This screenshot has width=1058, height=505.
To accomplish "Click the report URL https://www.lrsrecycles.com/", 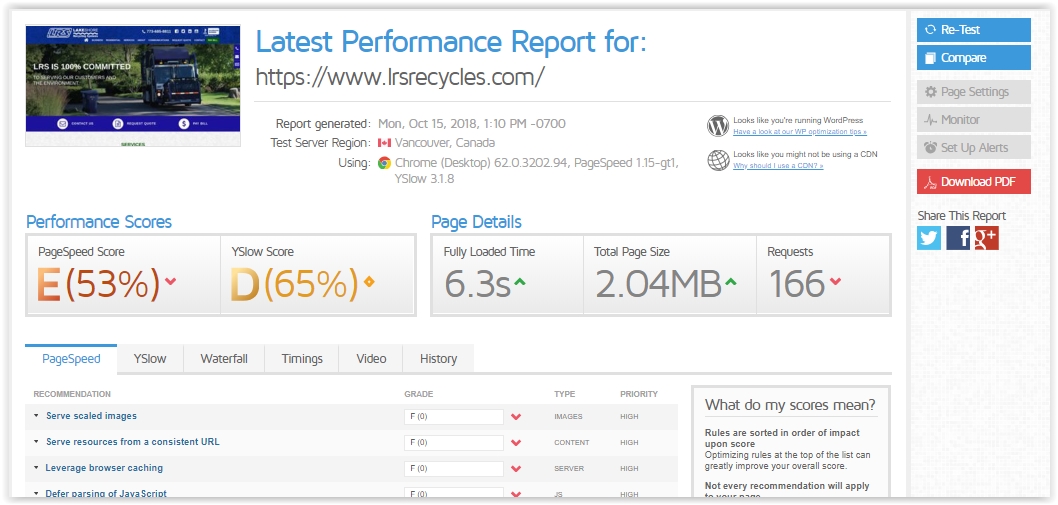I will [399, 76].
